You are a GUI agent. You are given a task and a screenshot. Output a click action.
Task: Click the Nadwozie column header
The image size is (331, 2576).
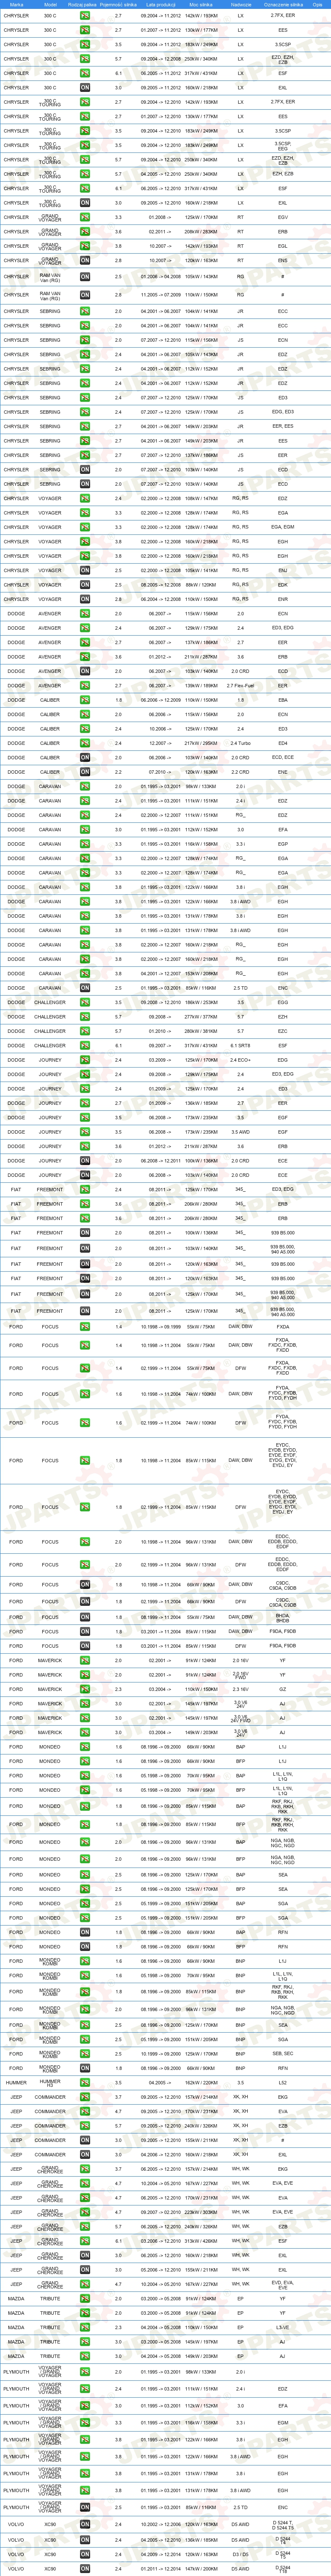pyautogui.click(x=240, y=5)
